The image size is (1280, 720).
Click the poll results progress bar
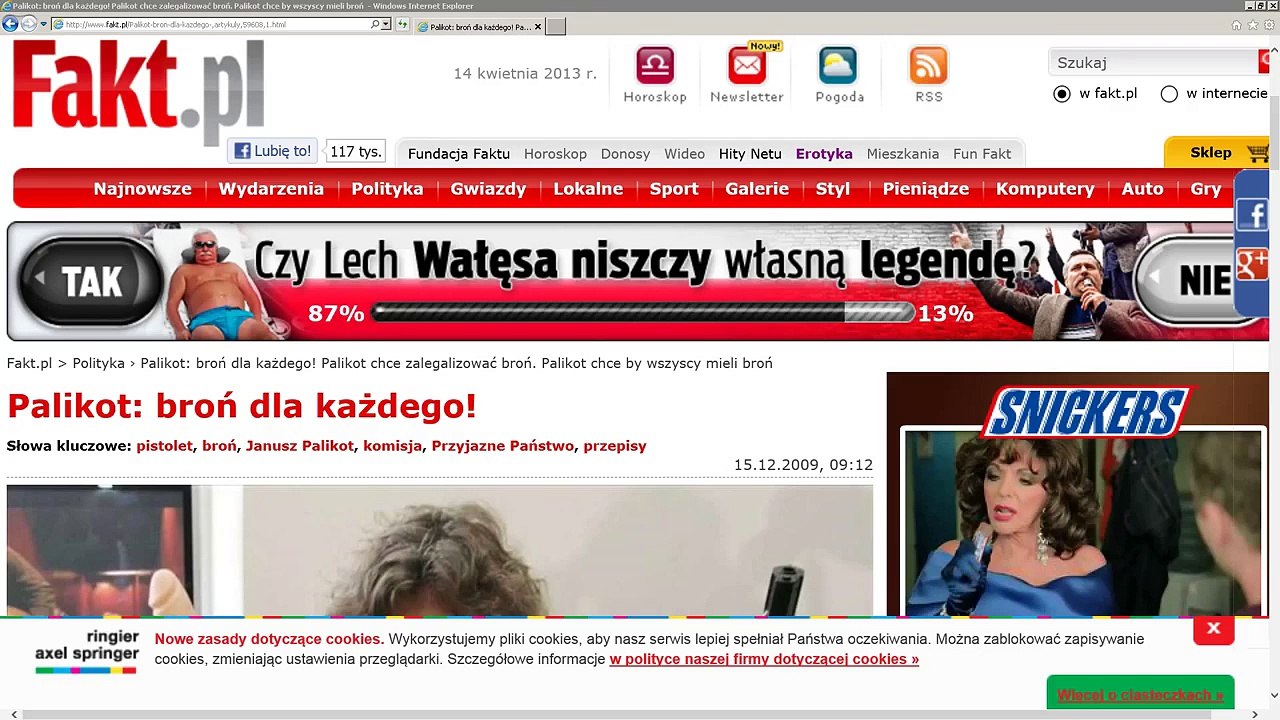(x=642, y=314)
